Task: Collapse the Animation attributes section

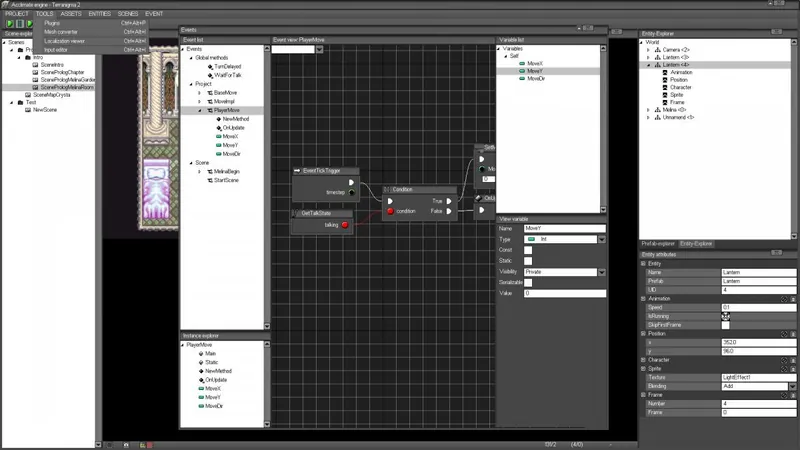Action: (x=643, y=298)
